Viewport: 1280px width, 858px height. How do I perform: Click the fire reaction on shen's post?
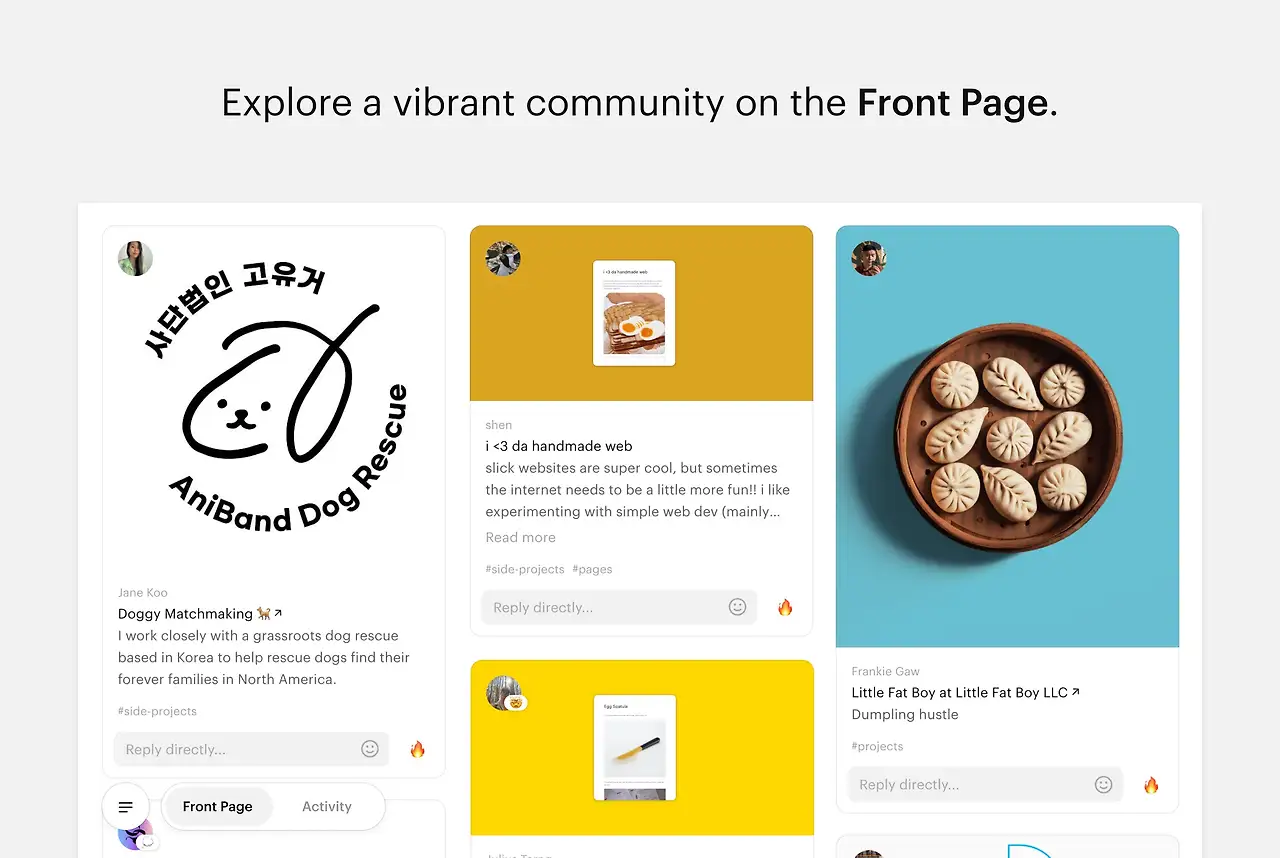(x=785, y=607)
